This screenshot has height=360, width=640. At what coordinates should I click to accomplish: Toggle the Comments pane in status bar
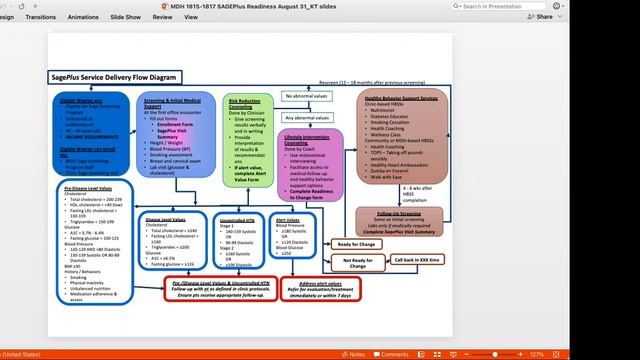(391, 354)
